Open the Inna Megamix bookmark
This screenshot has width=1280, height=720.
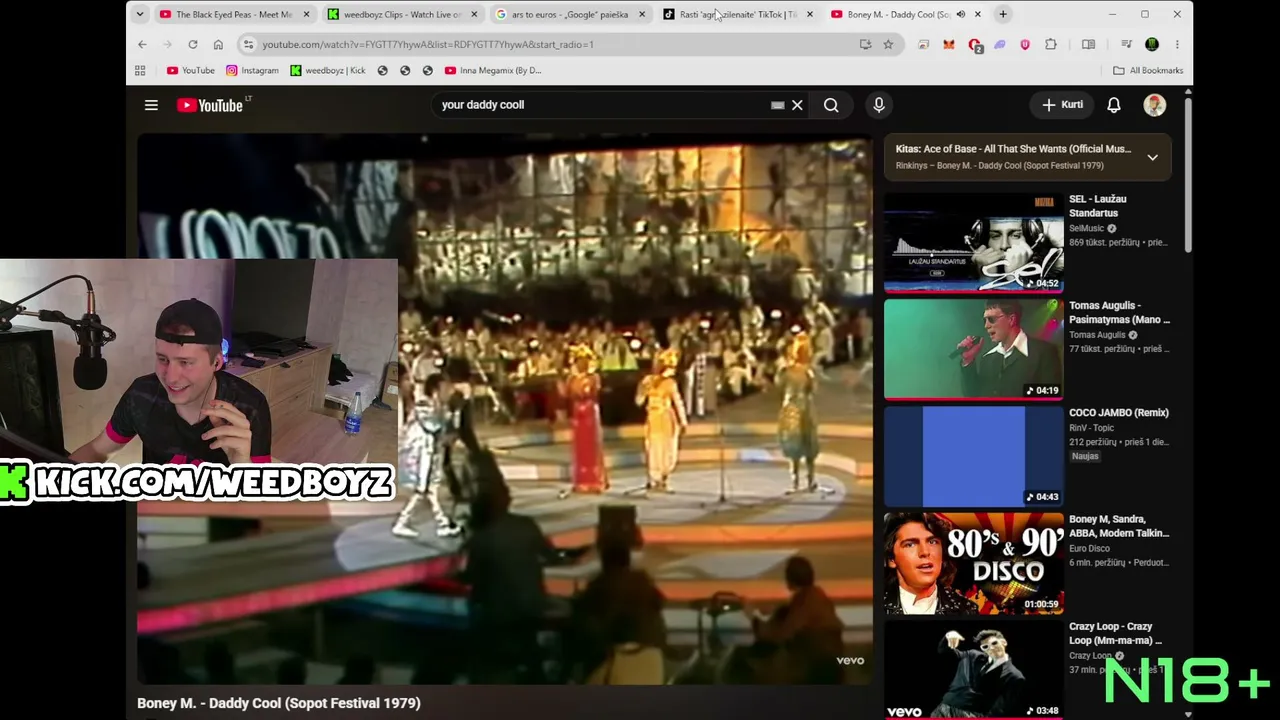click(493, 71)
